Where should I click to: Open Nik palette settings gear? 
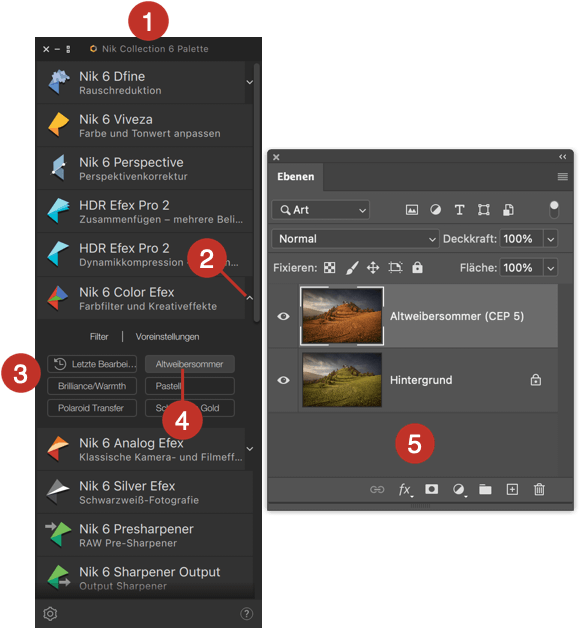click(50, 614)
